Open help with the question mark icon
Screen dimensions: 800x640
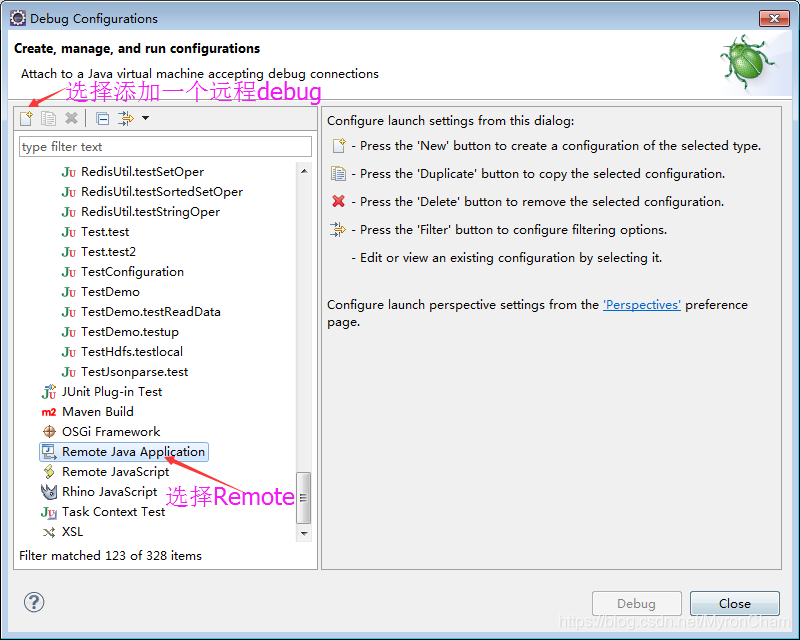(34, 602)
